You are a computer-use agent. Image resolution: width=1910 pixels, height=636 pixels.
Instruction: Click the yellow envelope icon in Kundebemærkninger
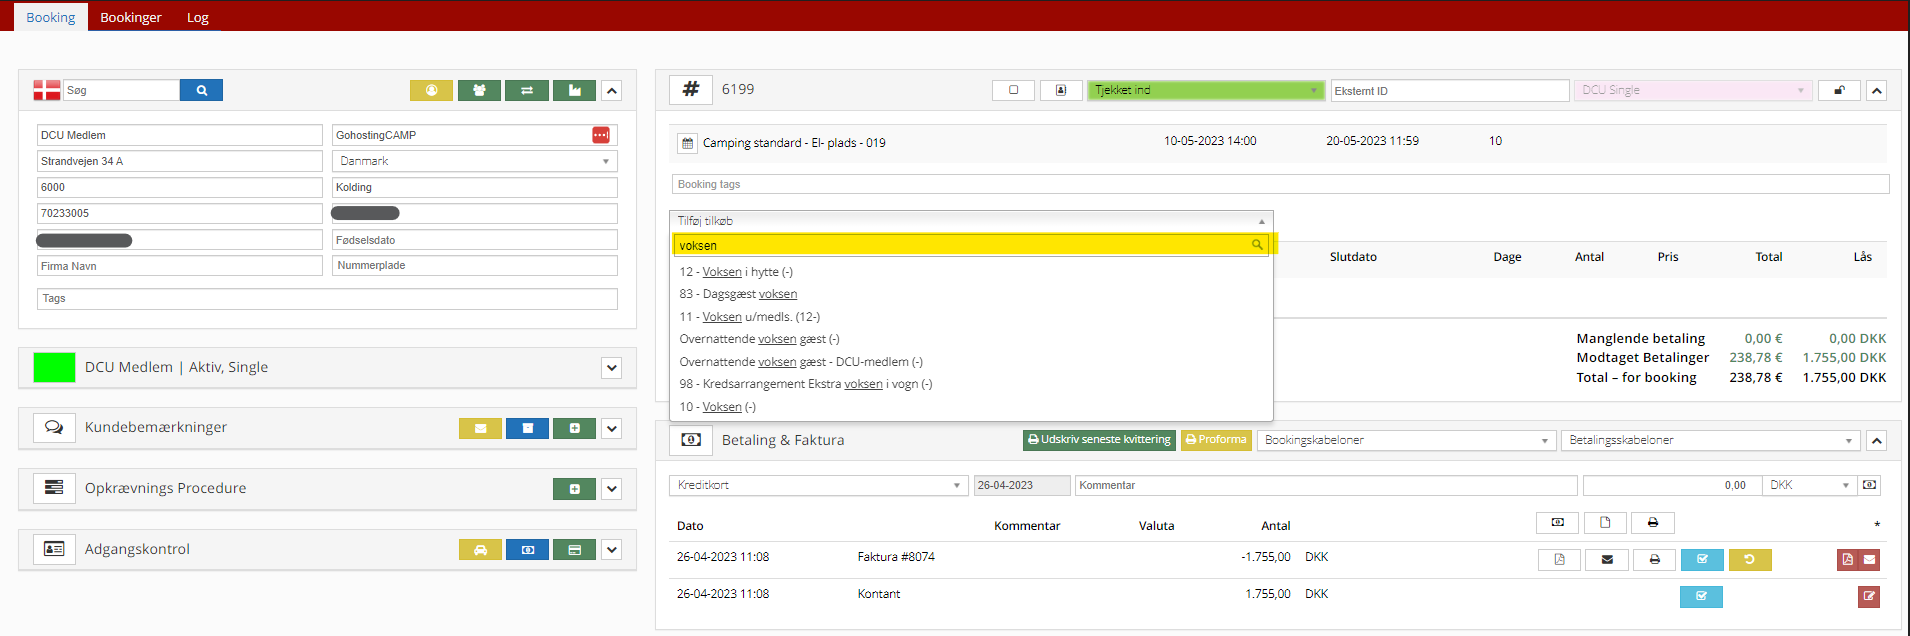point(480,428)
